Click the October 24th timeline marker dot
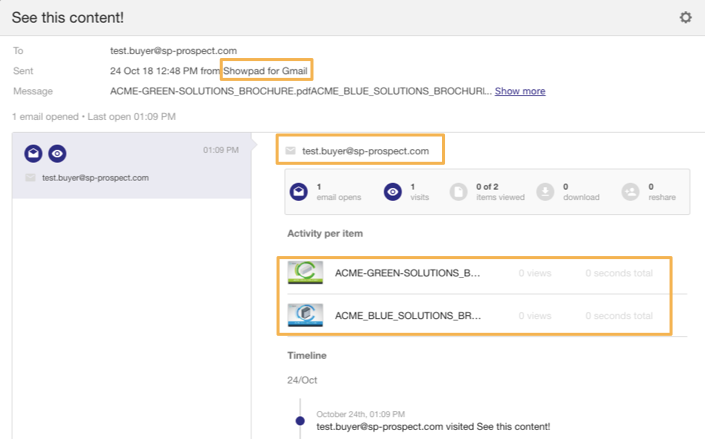 point(300,421)
